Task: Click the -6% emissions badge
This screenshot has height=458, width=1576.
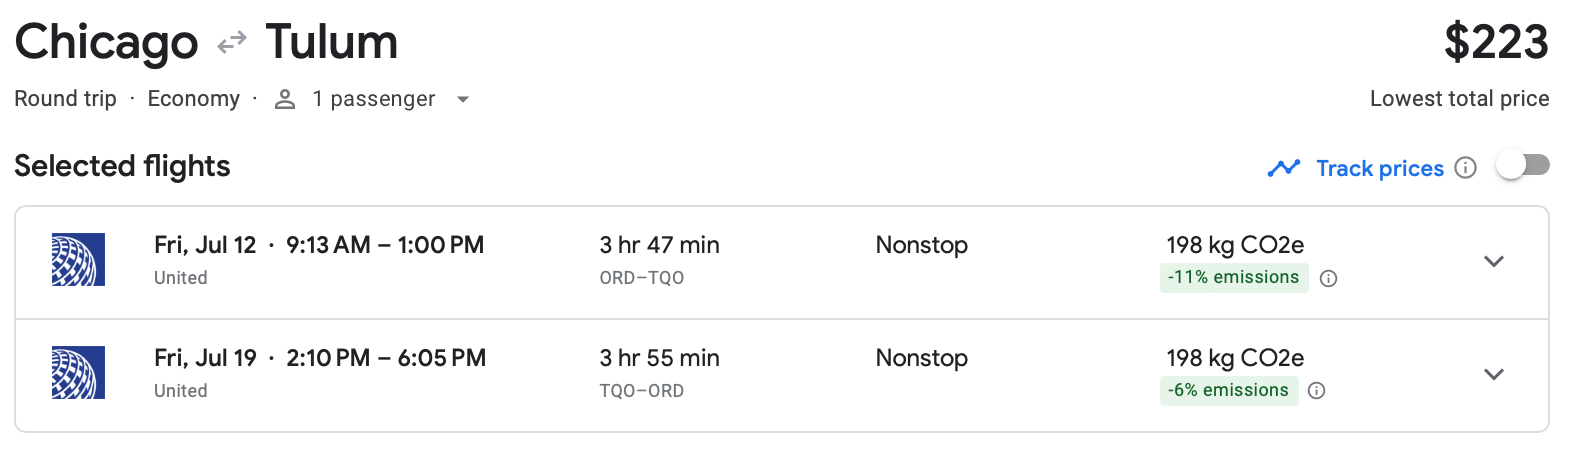Action: tap(1228, 390)
